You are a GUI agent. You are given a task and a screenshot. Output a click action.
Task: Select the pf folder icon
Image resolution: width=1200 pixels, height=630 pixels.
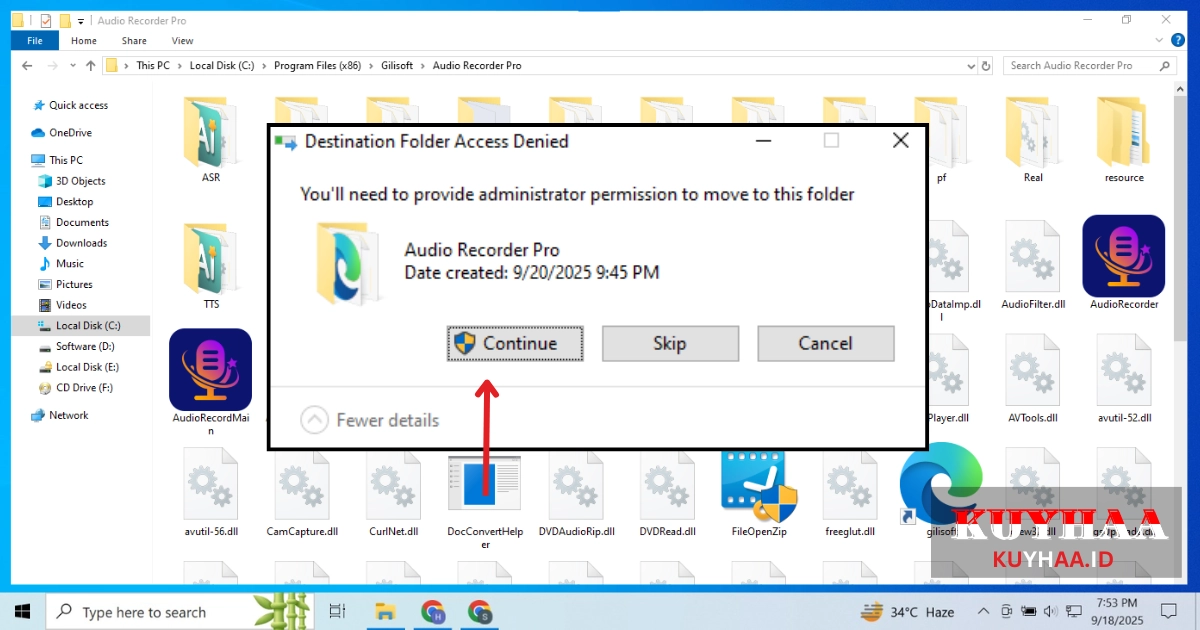(941, 134)
